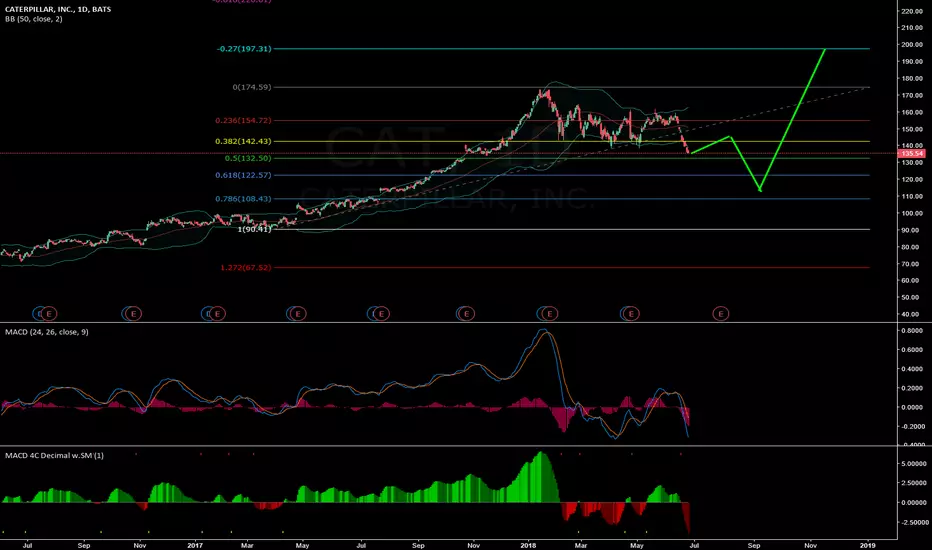The width and height of the screenshot is (932, 550).
Task: Click the 2019 label on the time axis
Action: (868, 545)
